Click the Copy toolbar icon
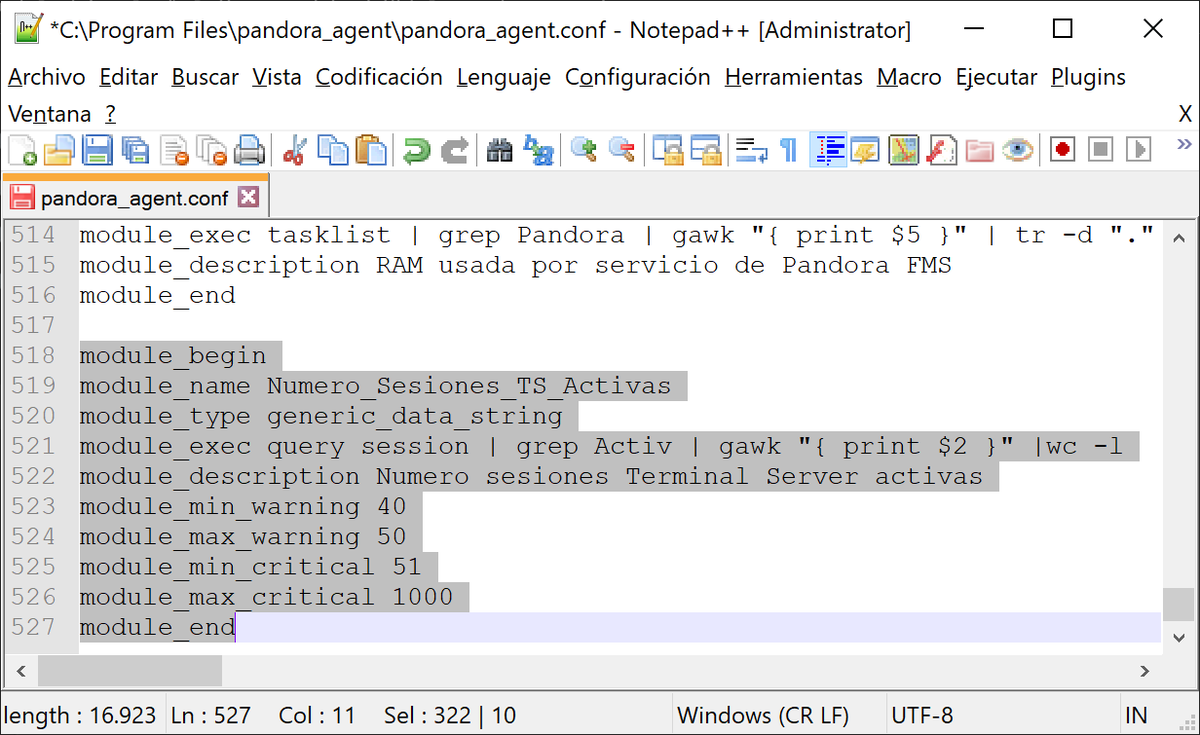Image resolution: width=1200 pixels, height=735 pixels. pyautogui.click(x=332, y=150)
